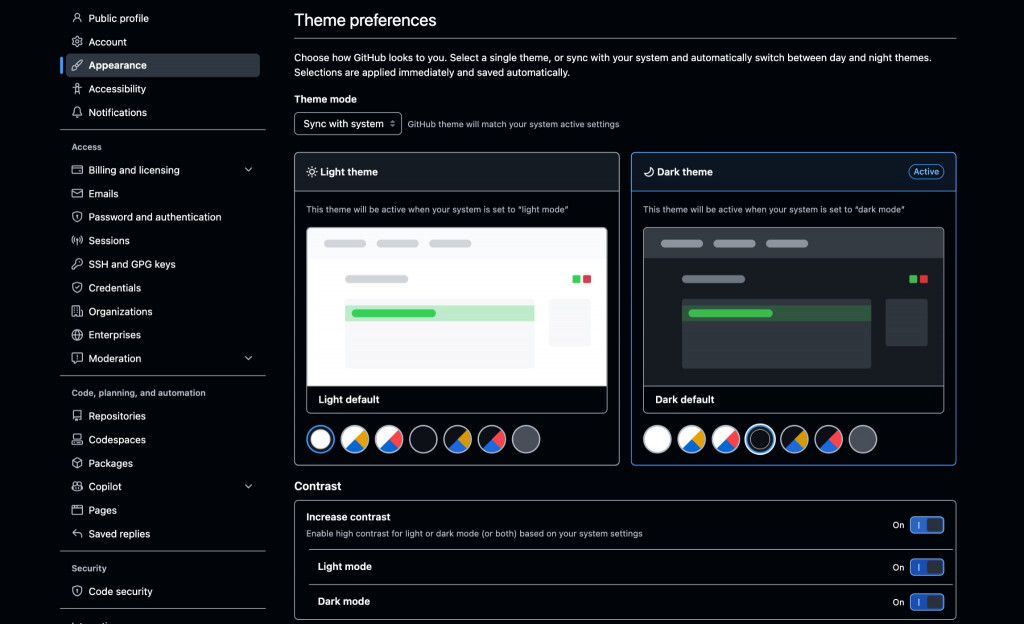Toggle the Light mode contrast switch
Screen dimensions: 1024x624
(x=927, y=567)
